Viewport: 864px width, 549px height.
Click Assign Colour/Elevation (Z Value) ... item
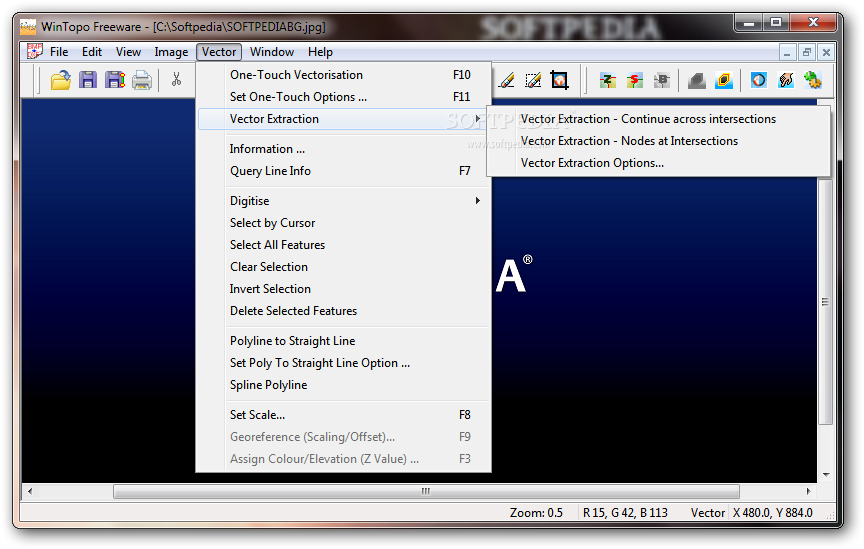tap(344, 459)
